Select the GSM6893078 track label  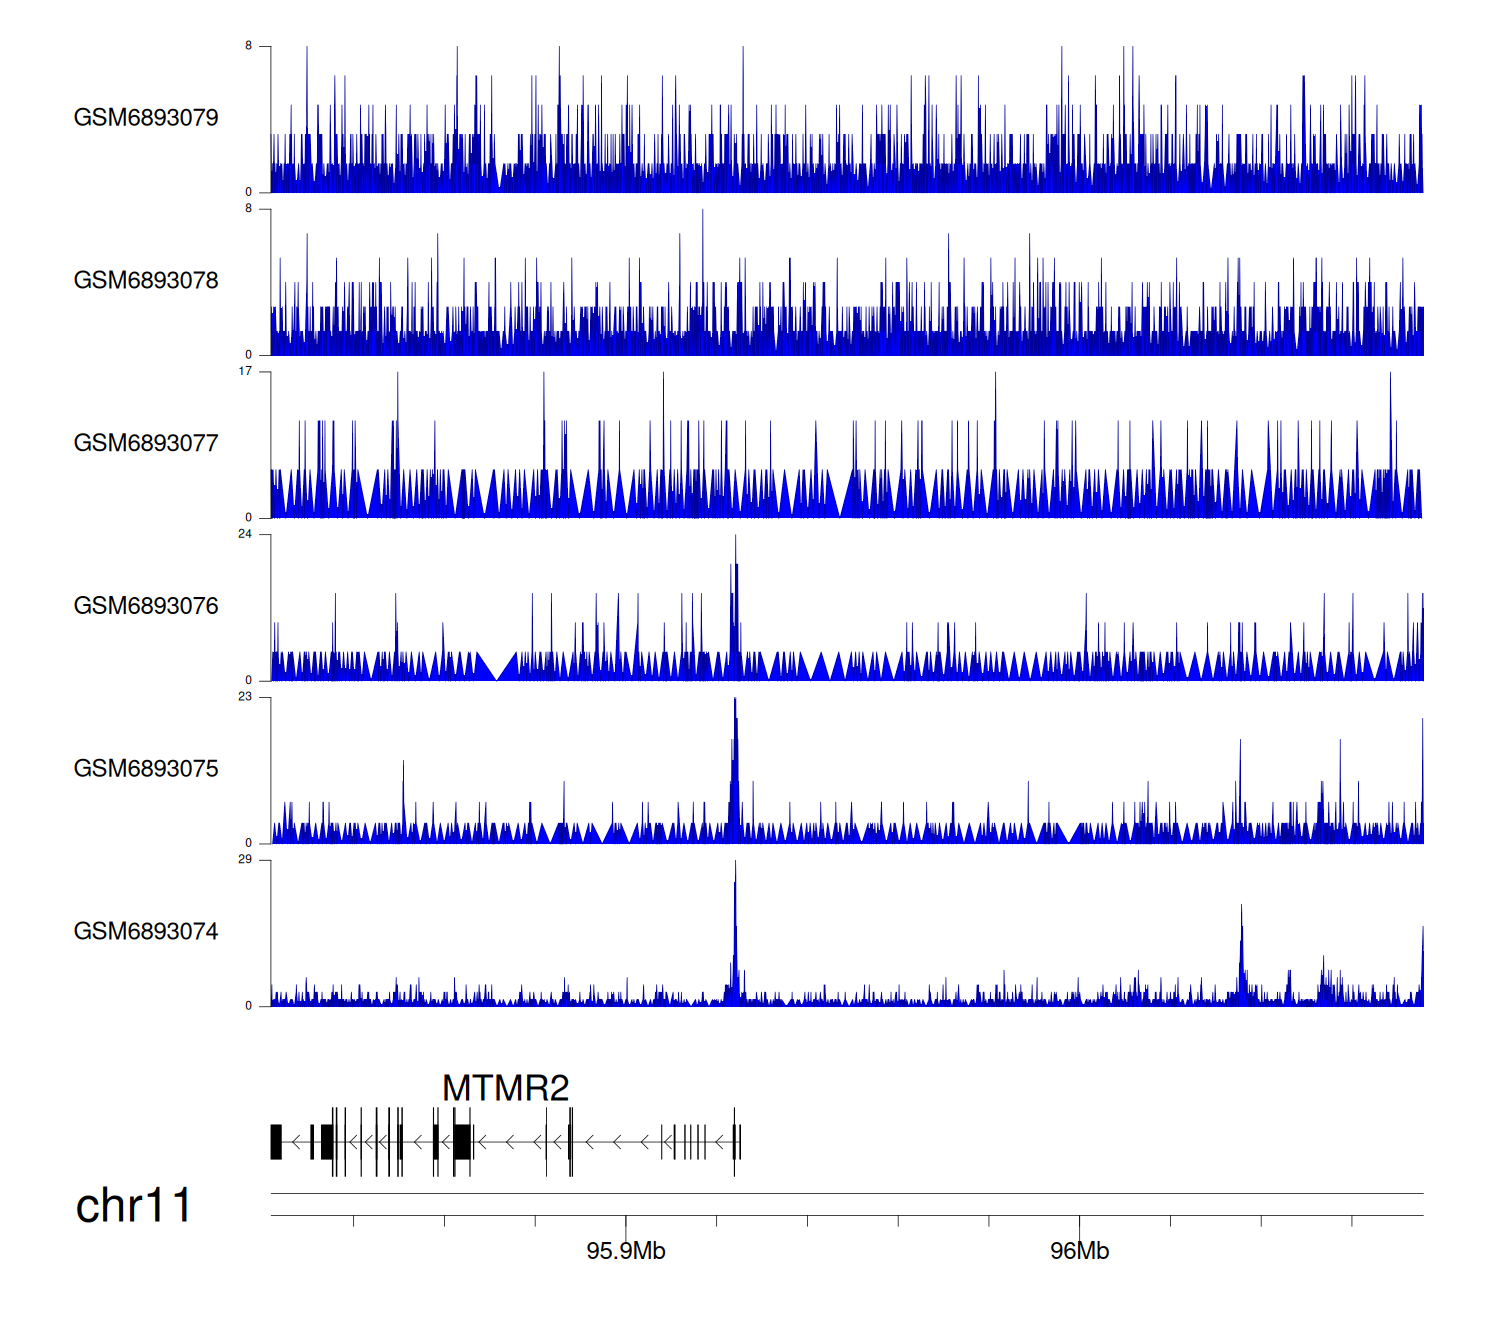click(x=146, y=281)
